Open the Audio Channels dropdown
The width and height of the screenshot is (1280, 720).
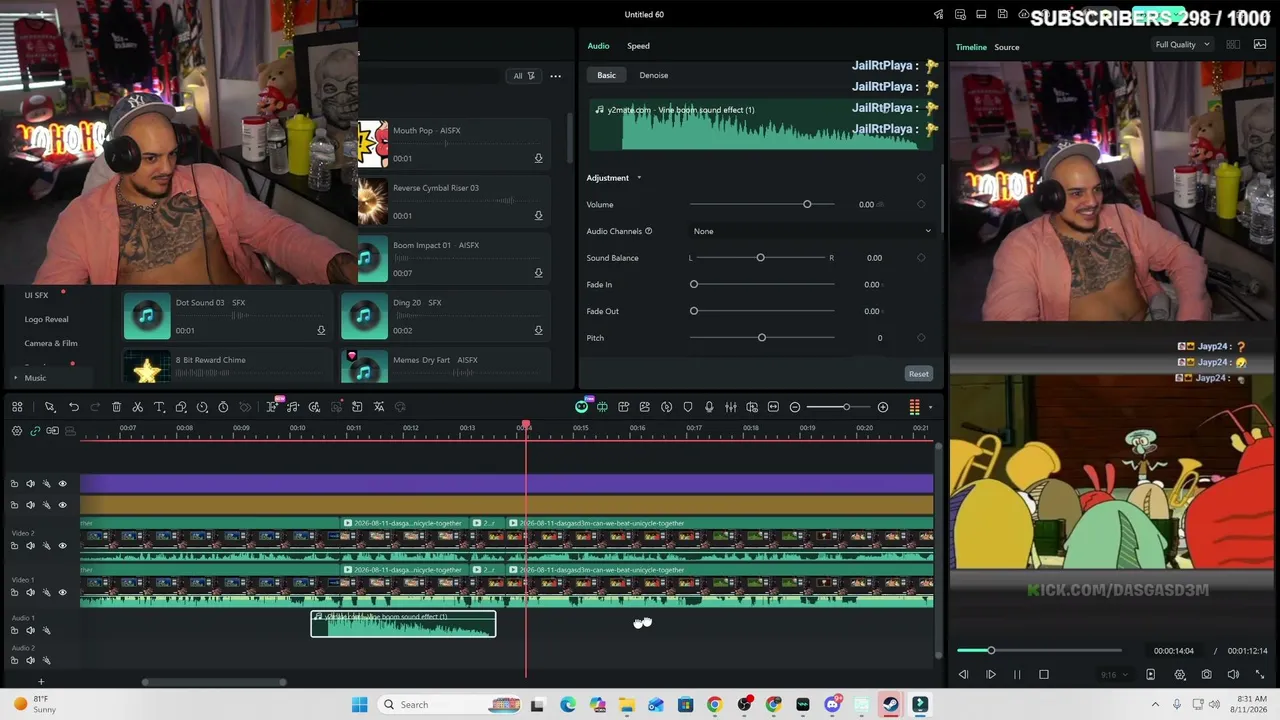[811, 231]
